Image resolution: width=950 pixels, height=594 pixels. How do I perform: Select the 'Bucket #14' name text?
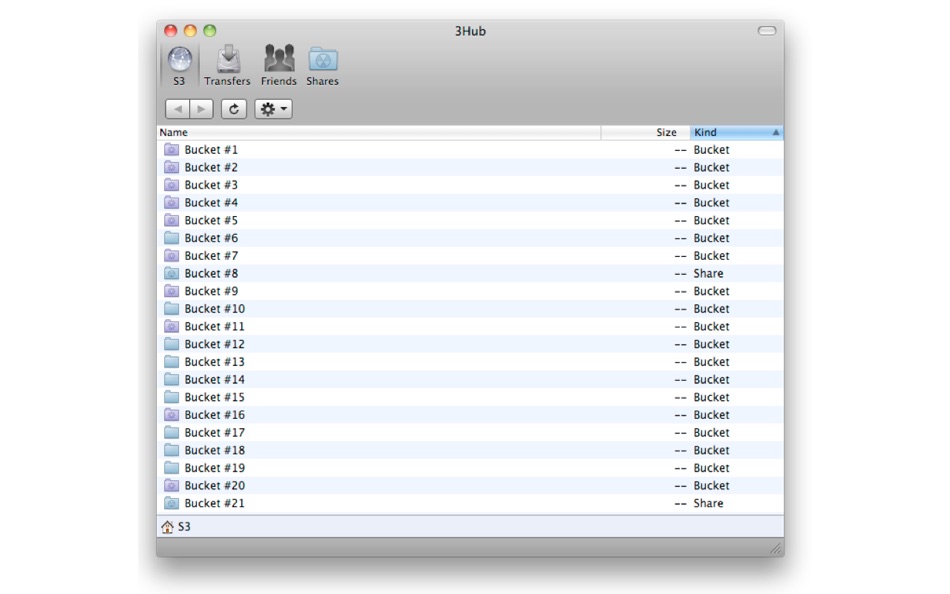[214, 379]
